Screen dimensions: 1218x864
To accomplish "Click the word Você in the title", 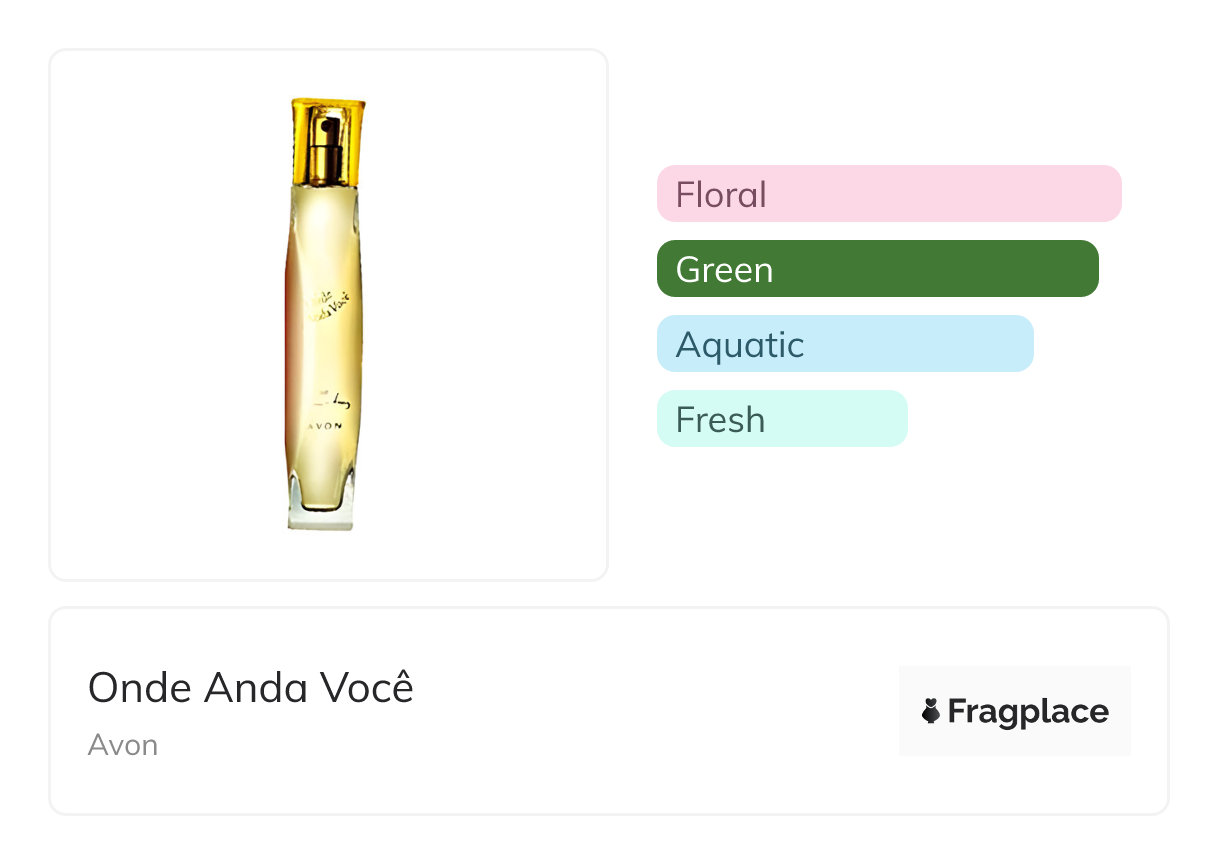I will (366, 688).
